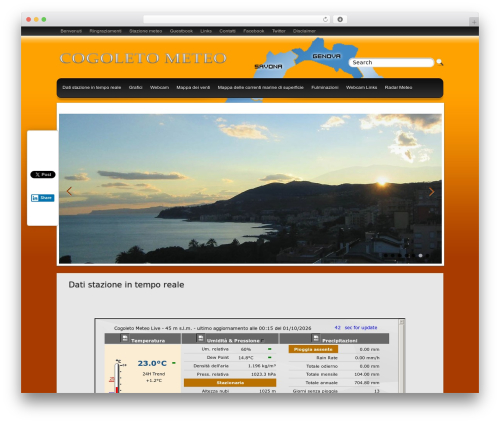Click the green trend indicator beside 23.0°C
Image resolution: width=500 pixels, height=423 pixels.
[174, 363]
